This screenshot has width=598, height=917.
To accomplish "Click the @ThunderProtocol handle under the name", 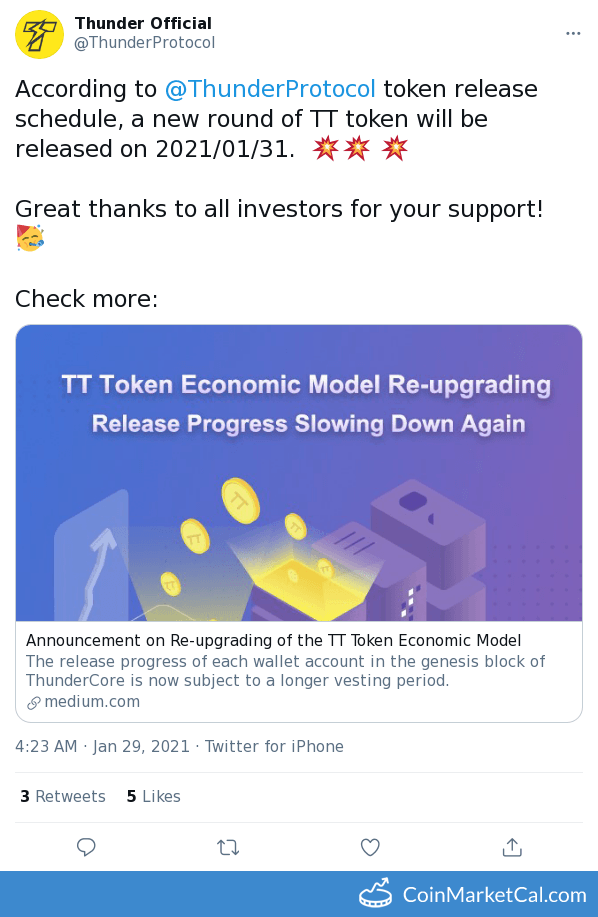I will coord(144,43).
